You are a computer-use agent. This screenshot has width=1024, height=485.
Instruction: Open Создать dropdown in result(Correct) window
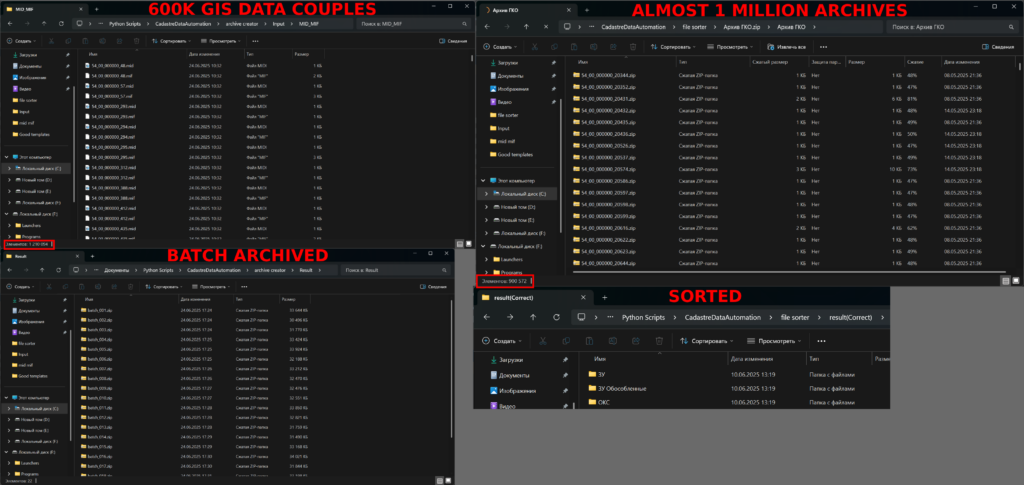pyautogui.click(x=501, y=341)
